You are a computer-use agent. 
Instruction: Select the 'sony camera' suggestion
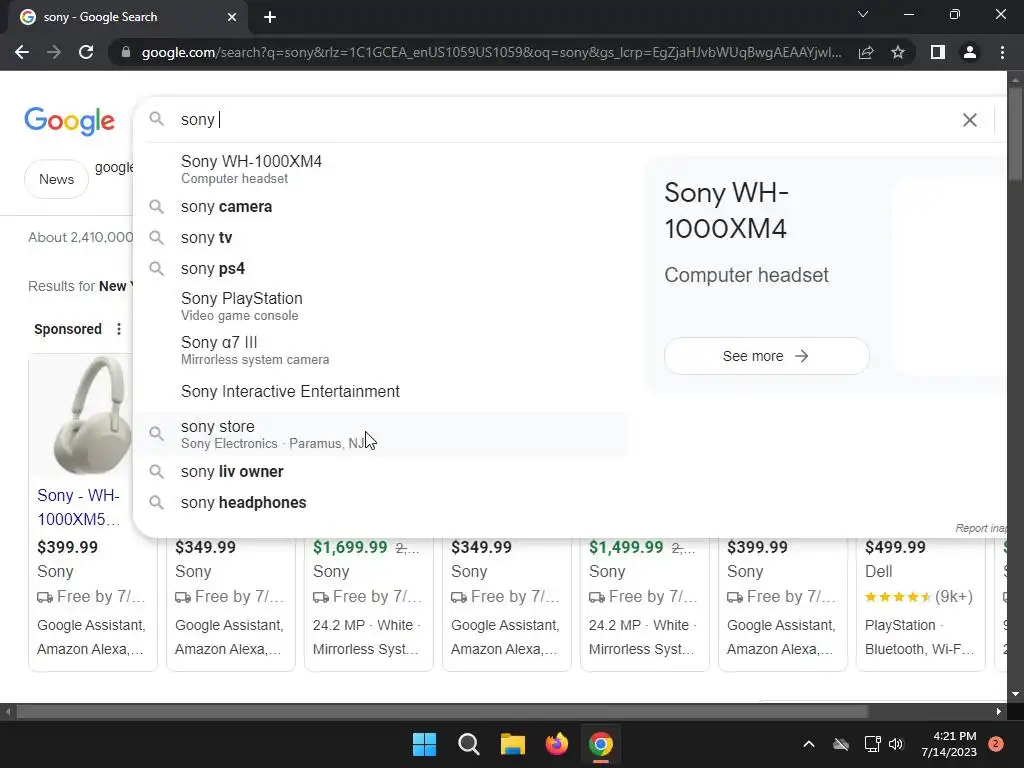382,206
